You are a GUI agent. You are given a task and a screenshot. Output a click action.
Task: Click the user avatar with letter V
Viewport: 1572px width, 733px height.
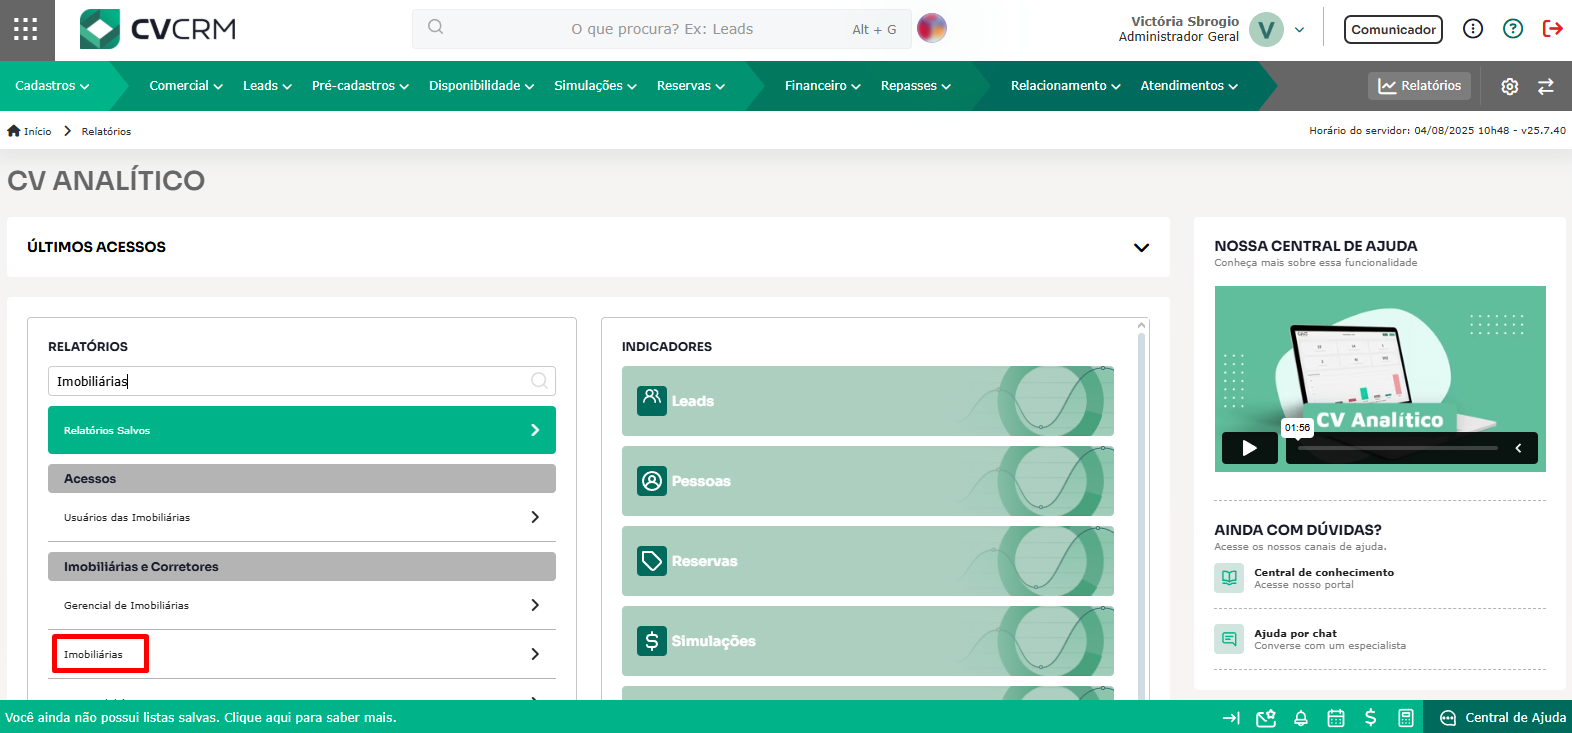1266,30
